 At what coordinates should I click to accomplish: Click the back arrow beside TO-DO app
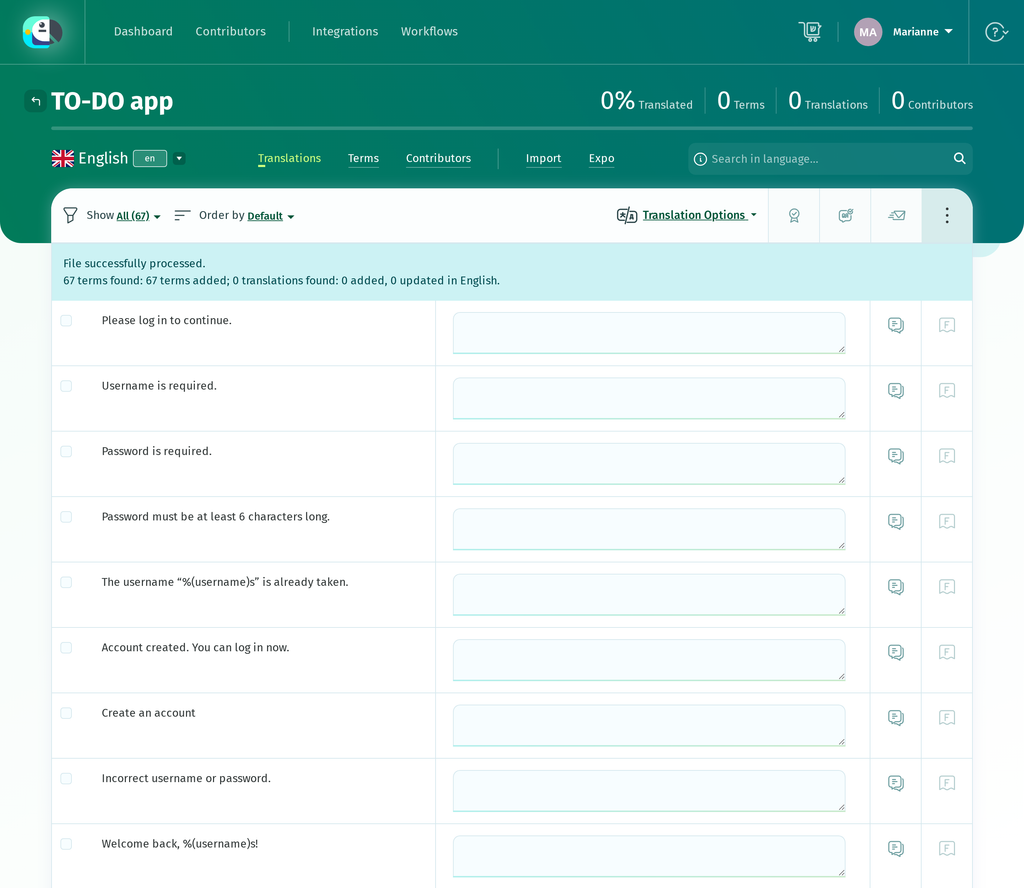coord(36,101)
